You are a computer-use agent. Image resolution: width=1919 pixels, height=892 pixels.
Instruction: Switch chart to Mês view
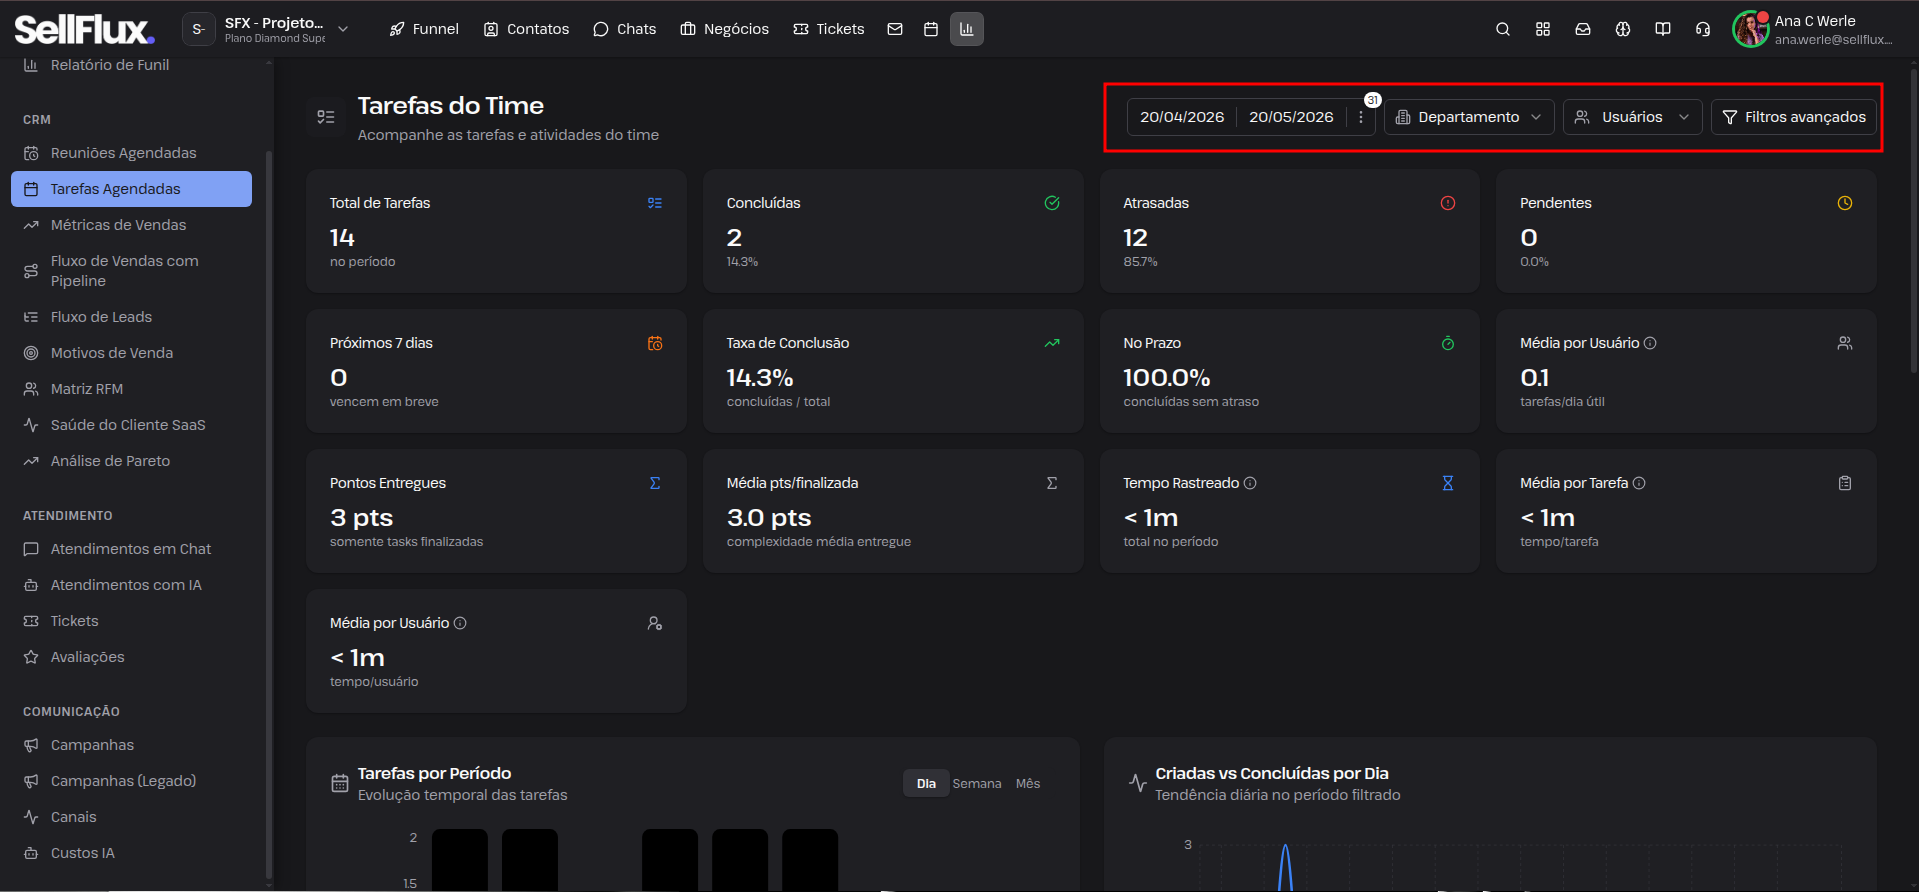point(1028,784)
